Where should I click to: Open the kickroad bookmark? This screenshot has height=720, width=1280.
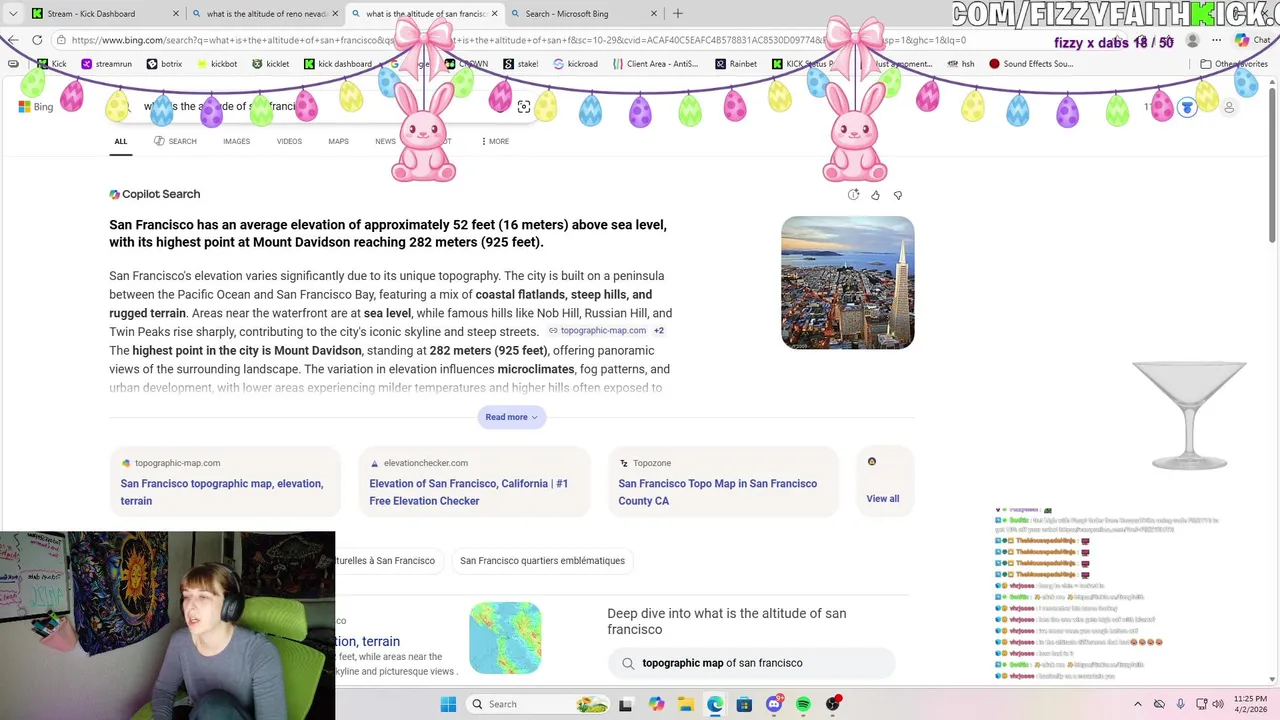pyautogui.click(x=575, y=64)
